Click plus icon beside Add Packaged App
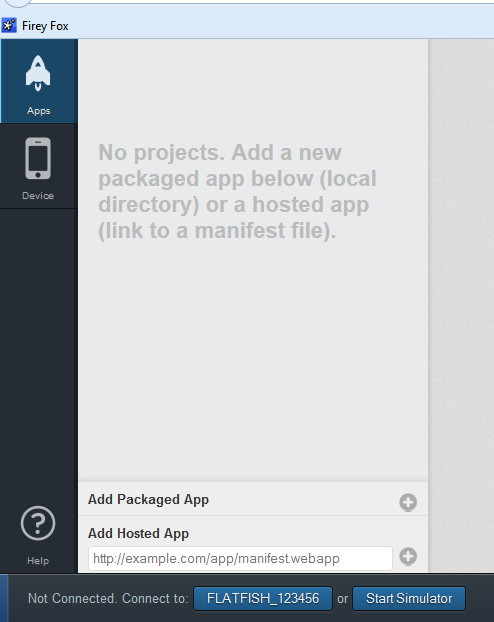The image size is (494, 622). [x=408, y=502]
